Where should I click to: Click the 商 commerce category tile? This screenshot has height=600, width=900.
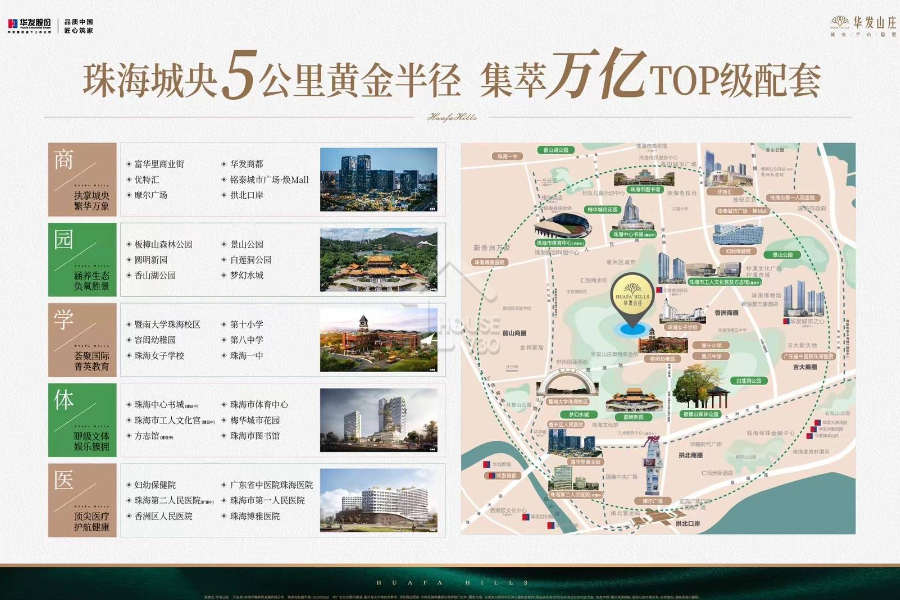[x=82, y=180]
